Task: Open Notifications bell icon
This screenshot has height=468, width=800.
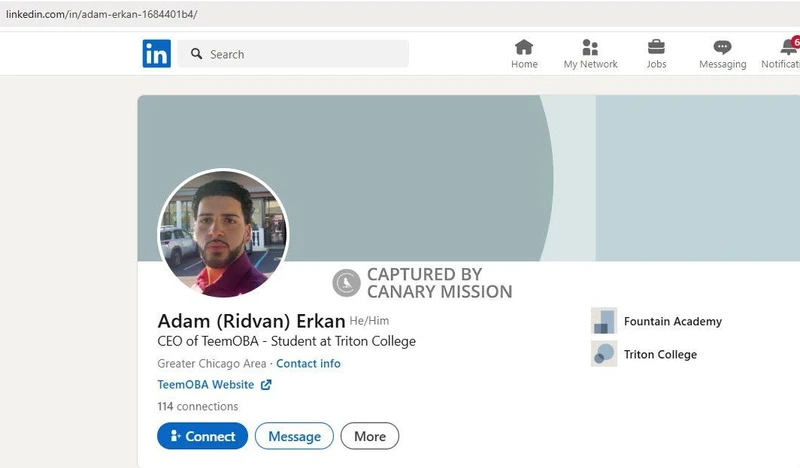Action: click(x=788, y=47)
